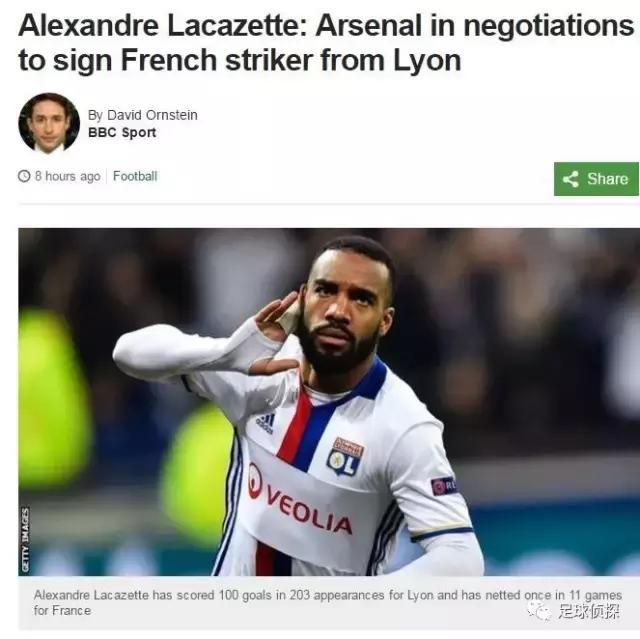Click the clock icon beside the timestamp

24,176
